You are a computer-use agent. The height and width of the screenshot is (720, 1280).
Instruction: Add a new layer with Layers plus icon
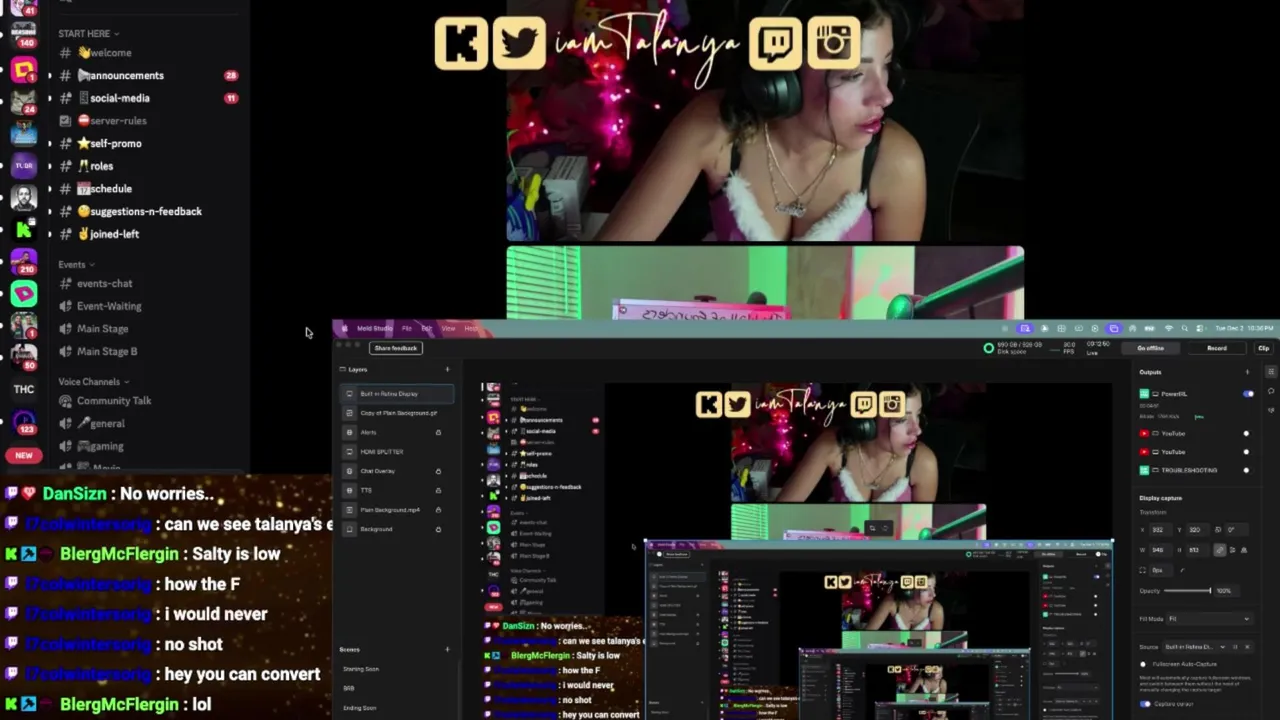447,370
